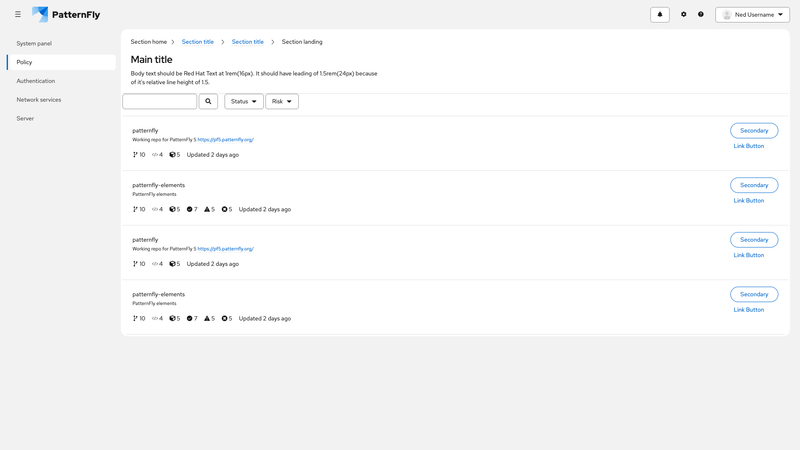Image resolution: width=800 pixels, height=450 pixels.
Task: Open Server nav item
Action: [25, 118]
